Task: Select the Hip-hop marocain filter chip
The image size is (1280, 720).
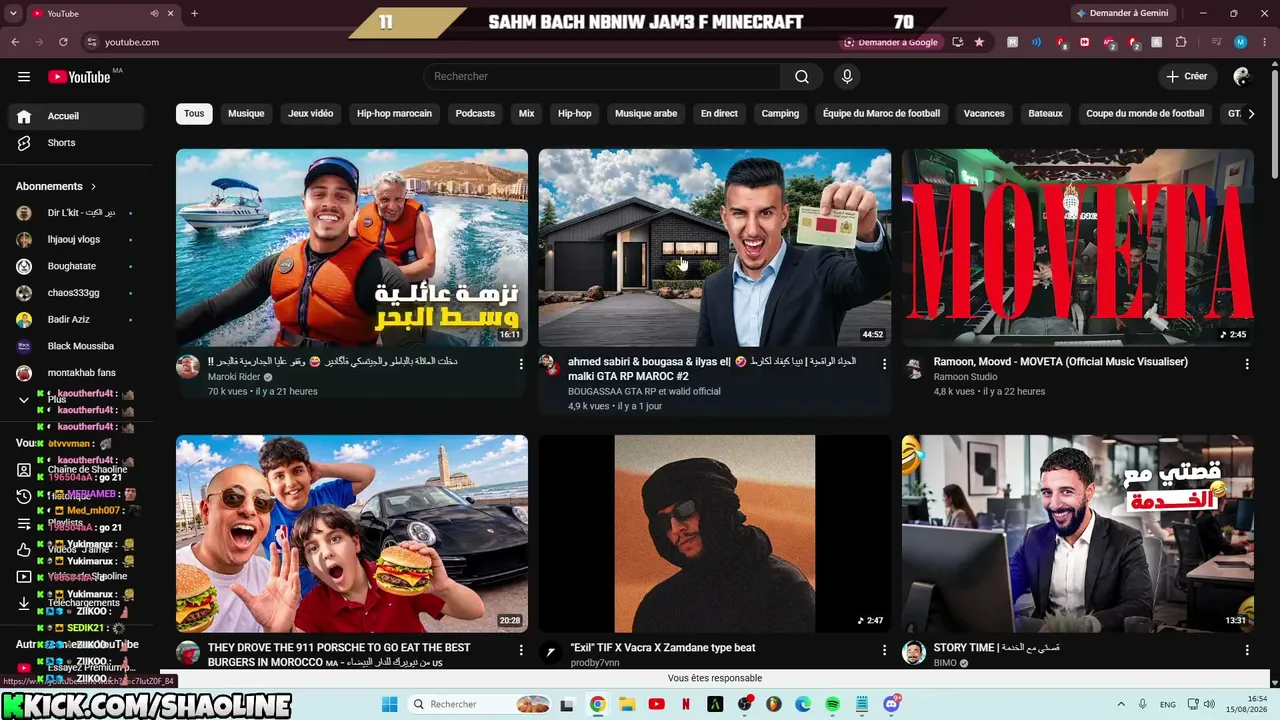Action: click(395, 114)
